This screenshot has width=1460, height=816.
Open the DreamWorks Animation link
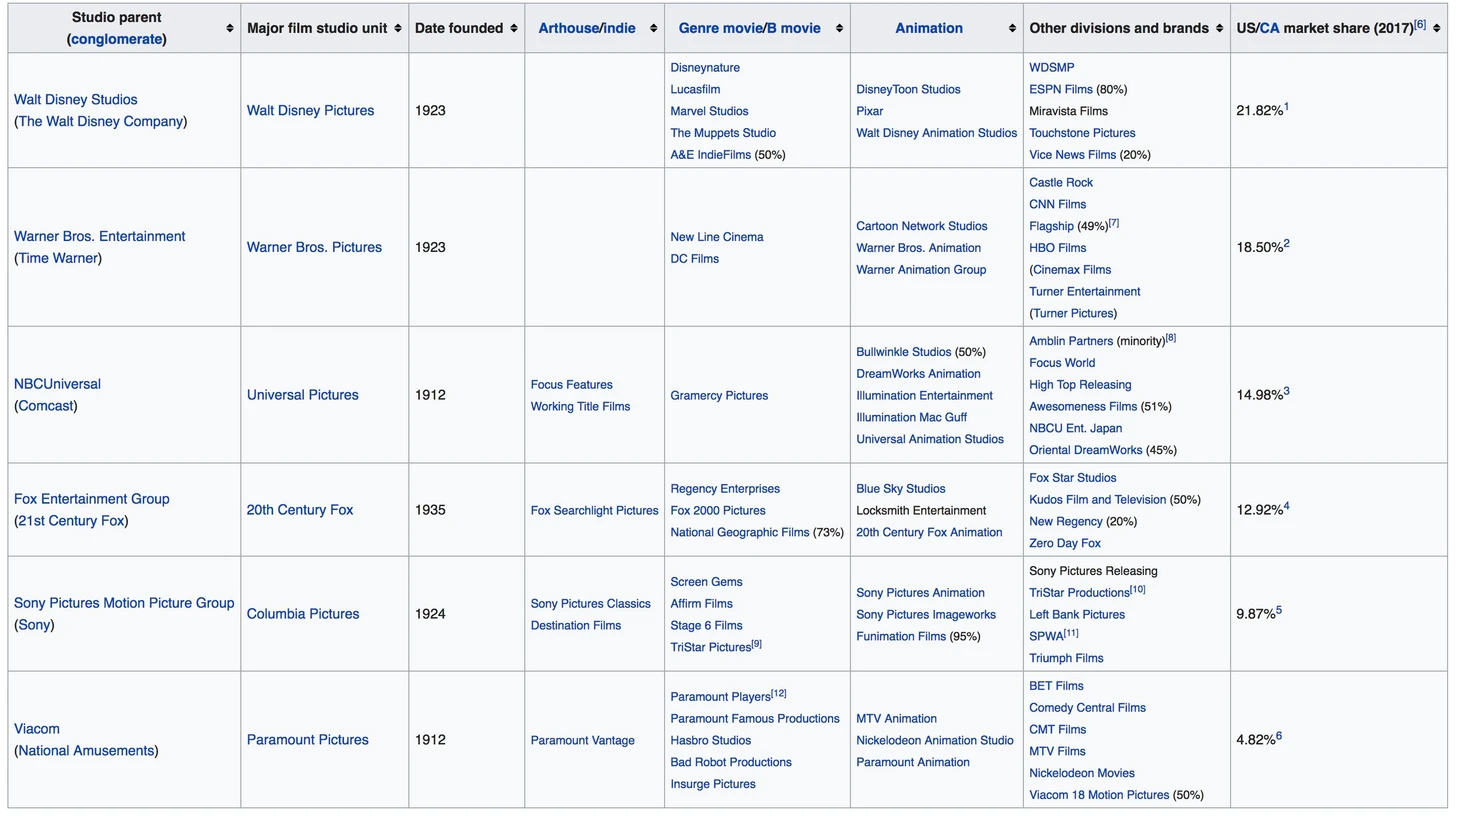click(x=918, y=374)
